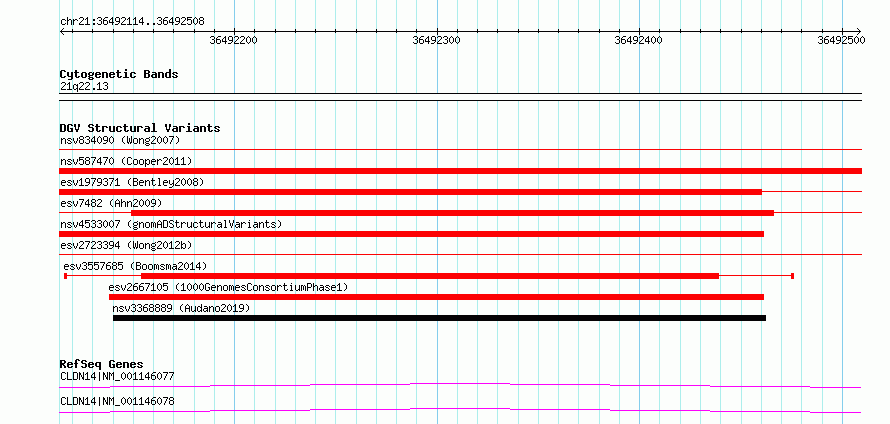Select gene label CLDN14|NM_001146078
Viewport: 890px width, 424px height.
click(x=117, y=401)
